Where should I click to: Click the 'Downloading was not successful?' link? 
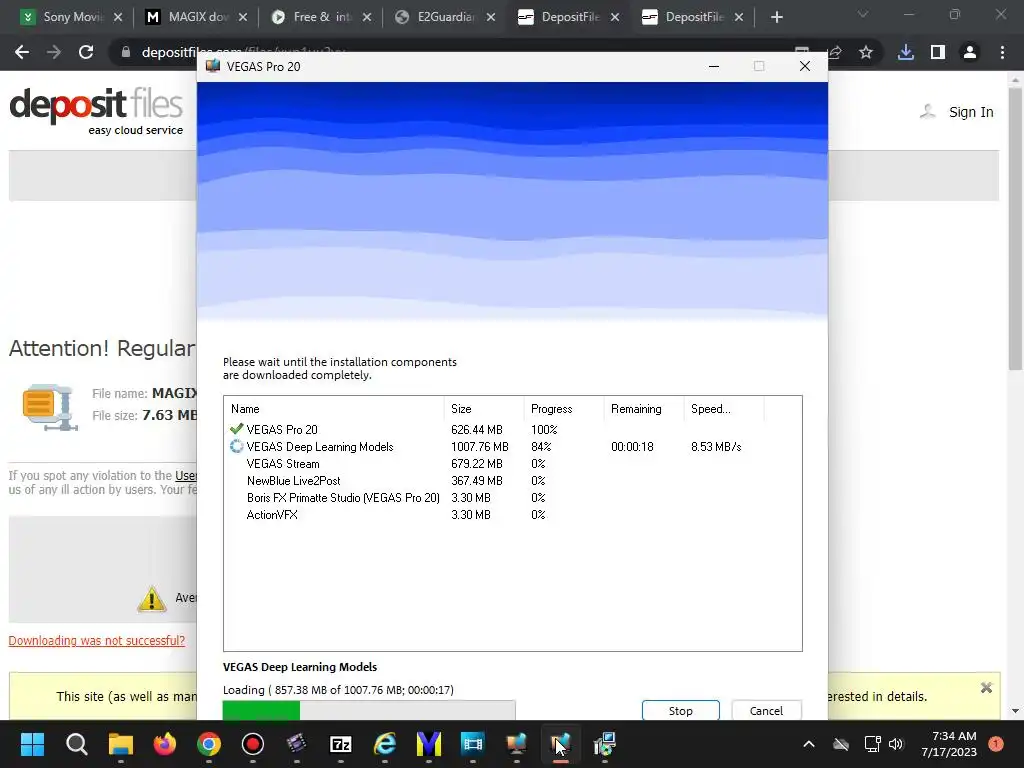(x=97, y=641)
